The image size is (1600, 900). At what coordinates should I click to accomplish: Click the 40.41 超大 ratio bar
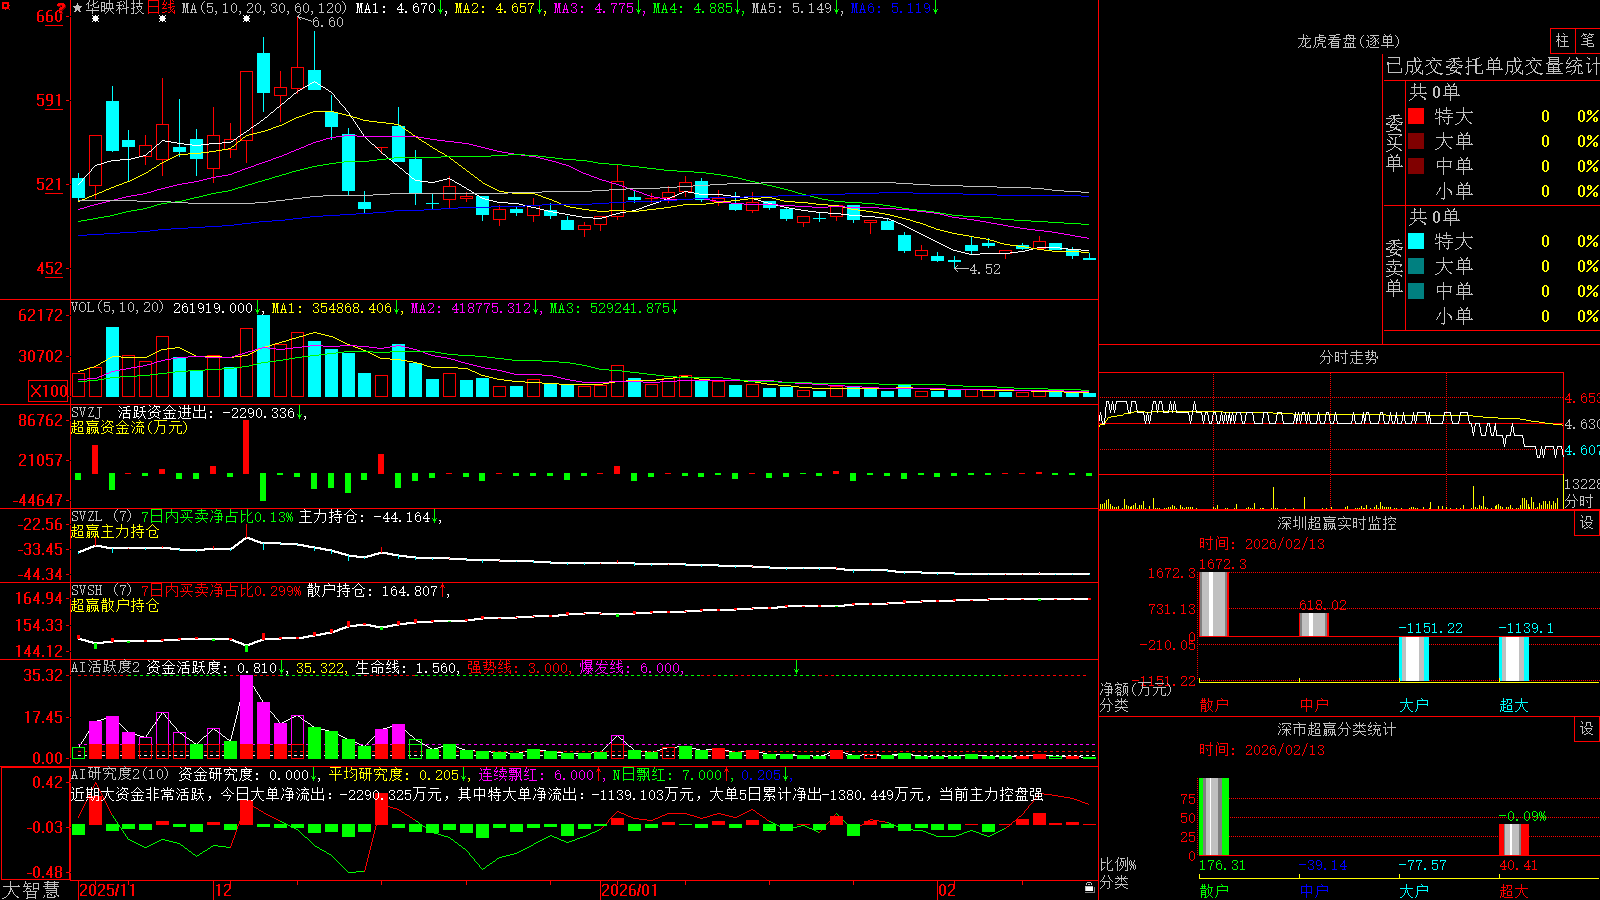(1513, 840)
